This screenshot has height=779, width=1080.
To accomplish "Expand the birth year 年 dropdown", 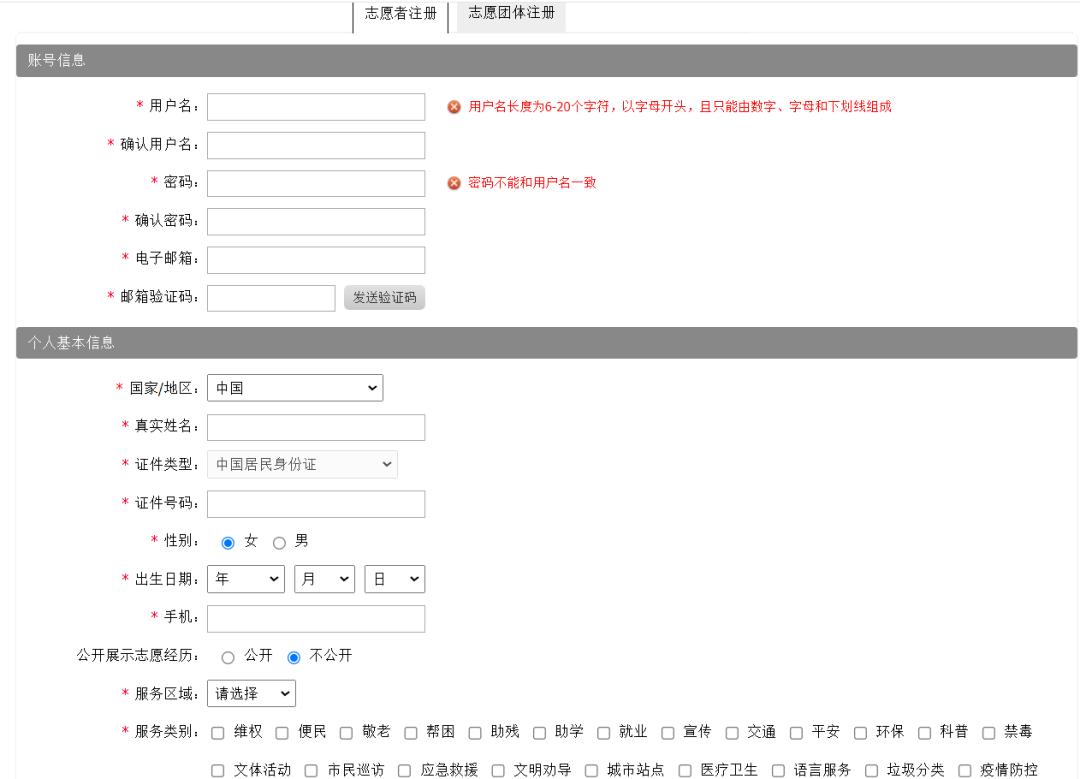I will 246,580.
